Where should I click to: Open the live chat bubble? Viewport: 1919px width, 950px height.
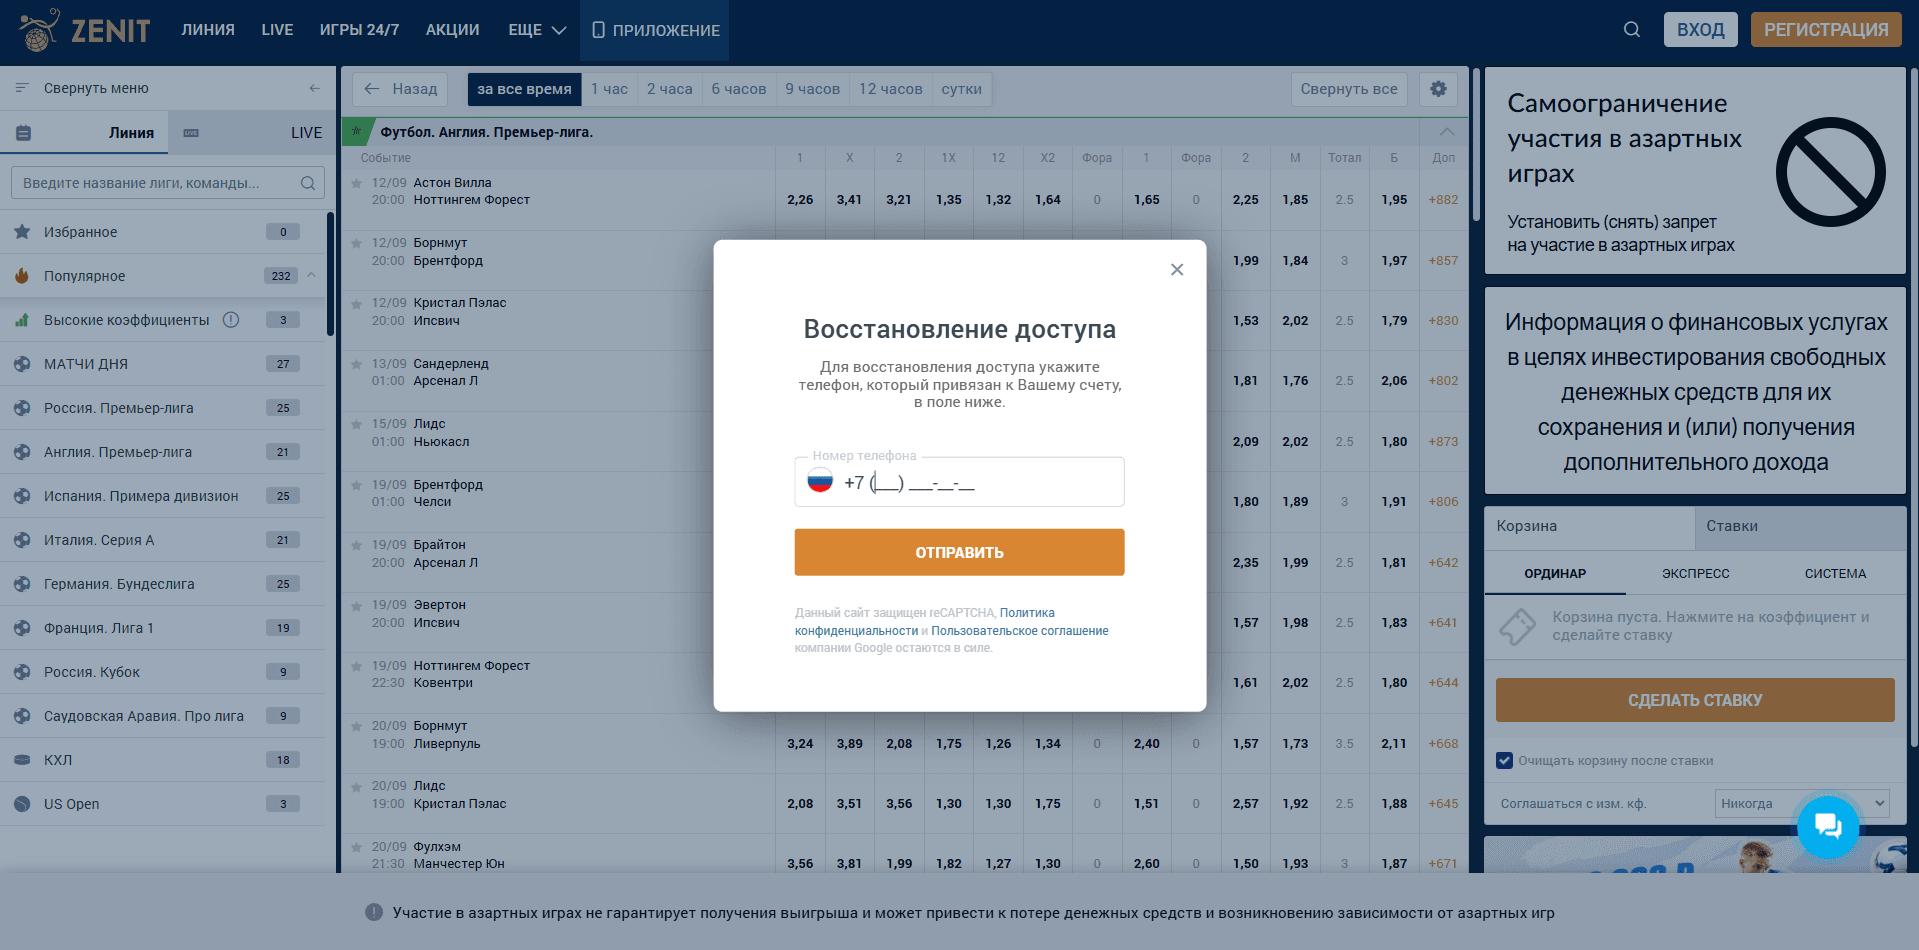pos(1828,826)
